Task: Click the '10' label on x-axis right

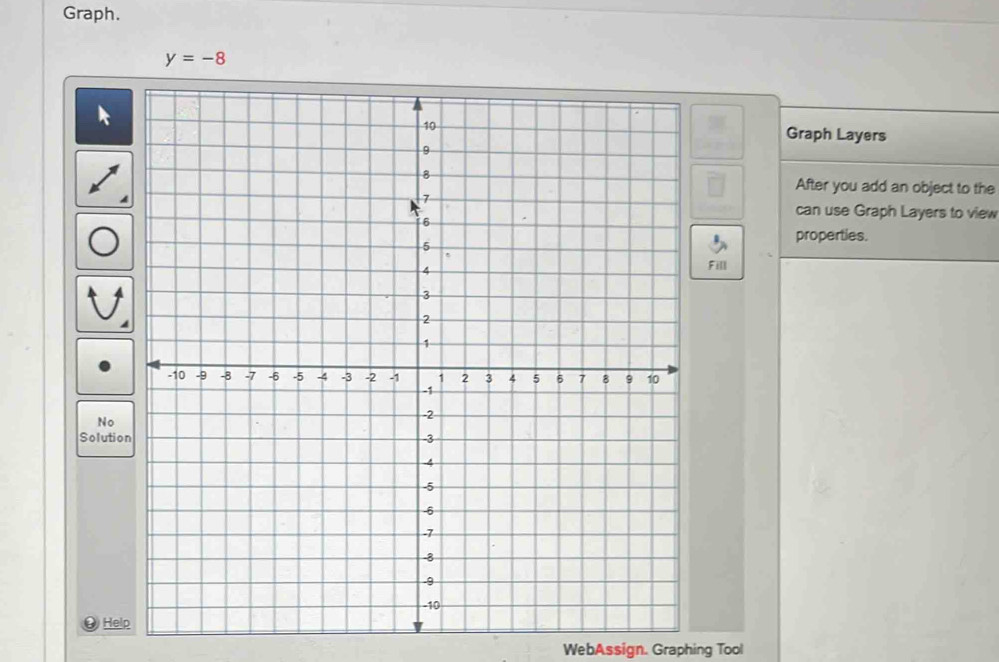Action: pyautogui.click(x=653, y=379)
